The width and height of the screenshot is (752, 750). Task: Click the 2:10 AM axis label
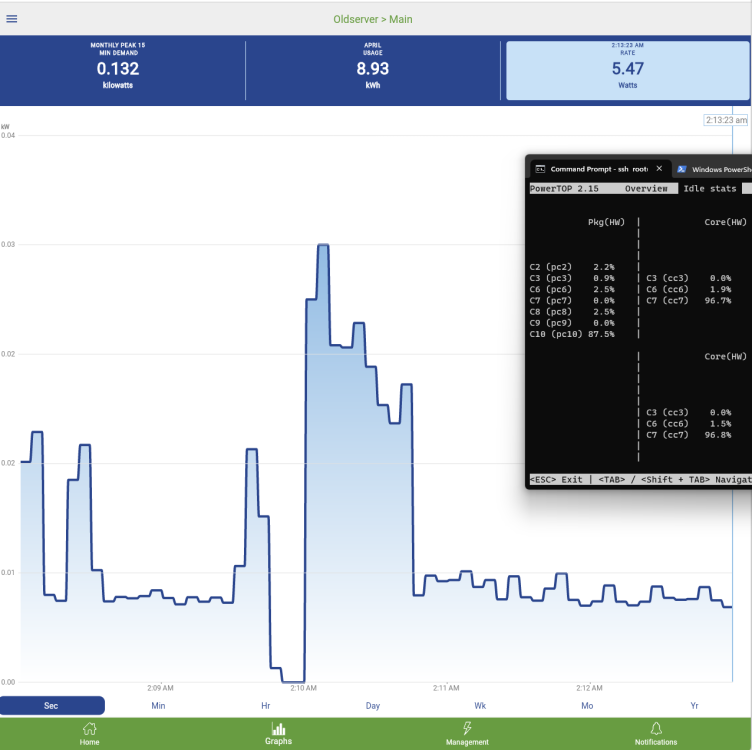point(303,688)
